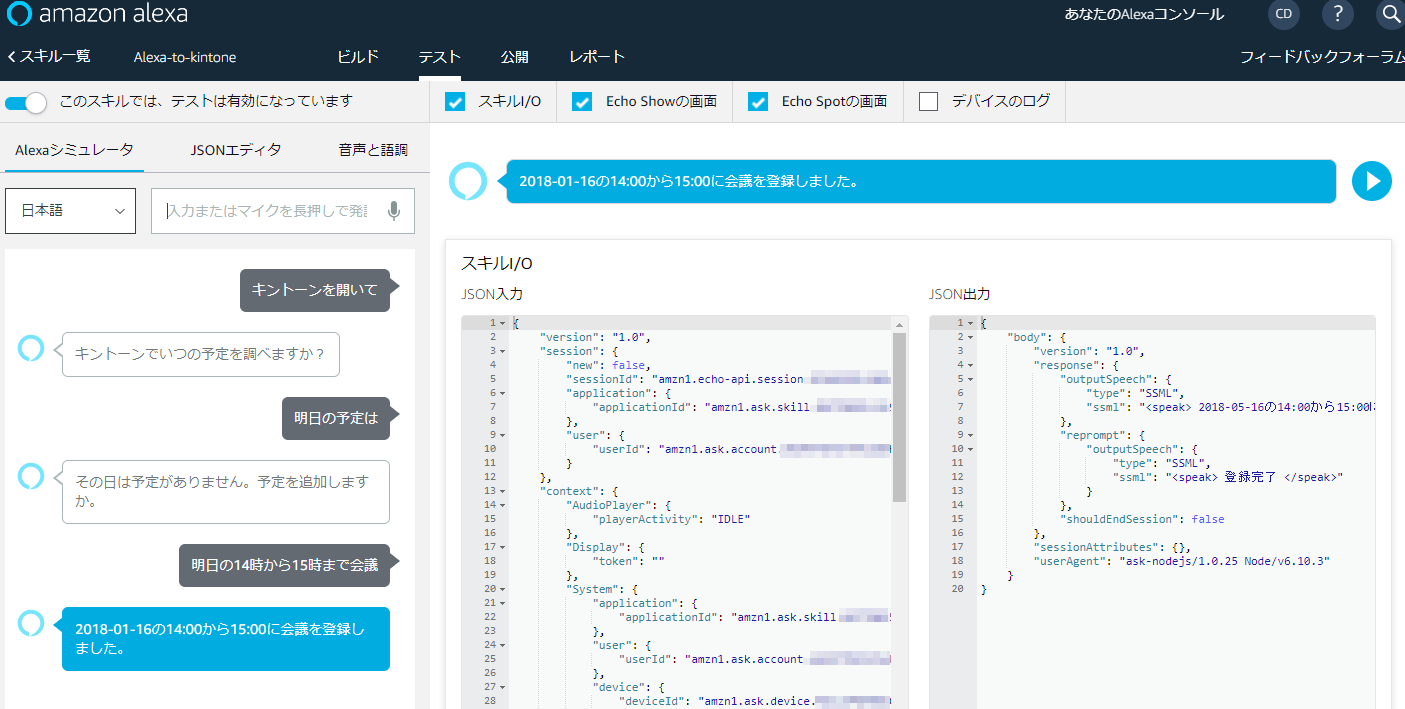Collapse AudioPlayer block at line 14 in JSON入力
The height and width of the screenshot is (709, 1405).
(x=503, y=505)
